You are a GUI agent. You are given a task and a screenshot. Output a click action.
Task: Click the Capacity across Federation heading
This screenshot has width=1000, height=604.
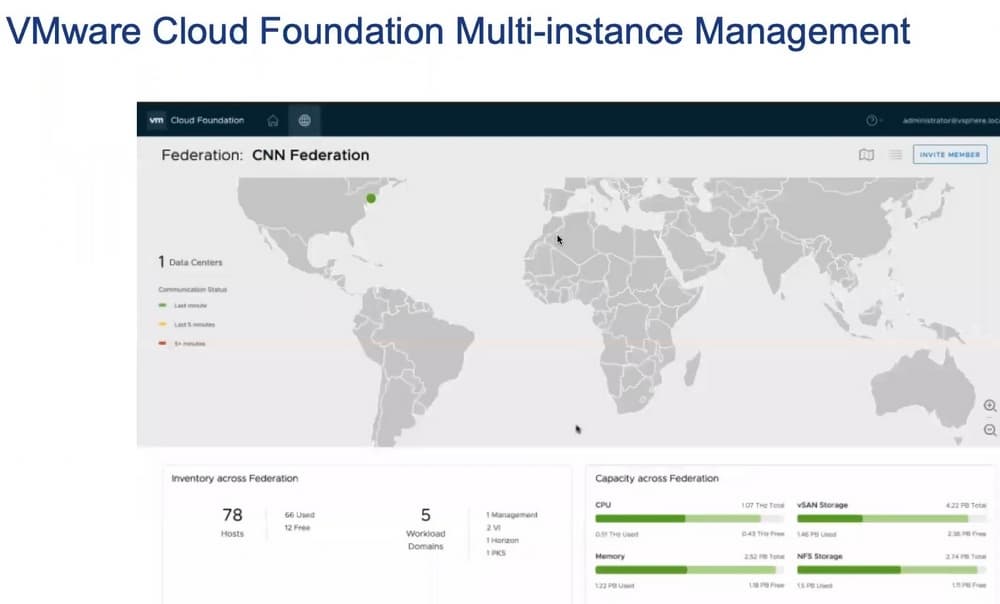[657, 478]
